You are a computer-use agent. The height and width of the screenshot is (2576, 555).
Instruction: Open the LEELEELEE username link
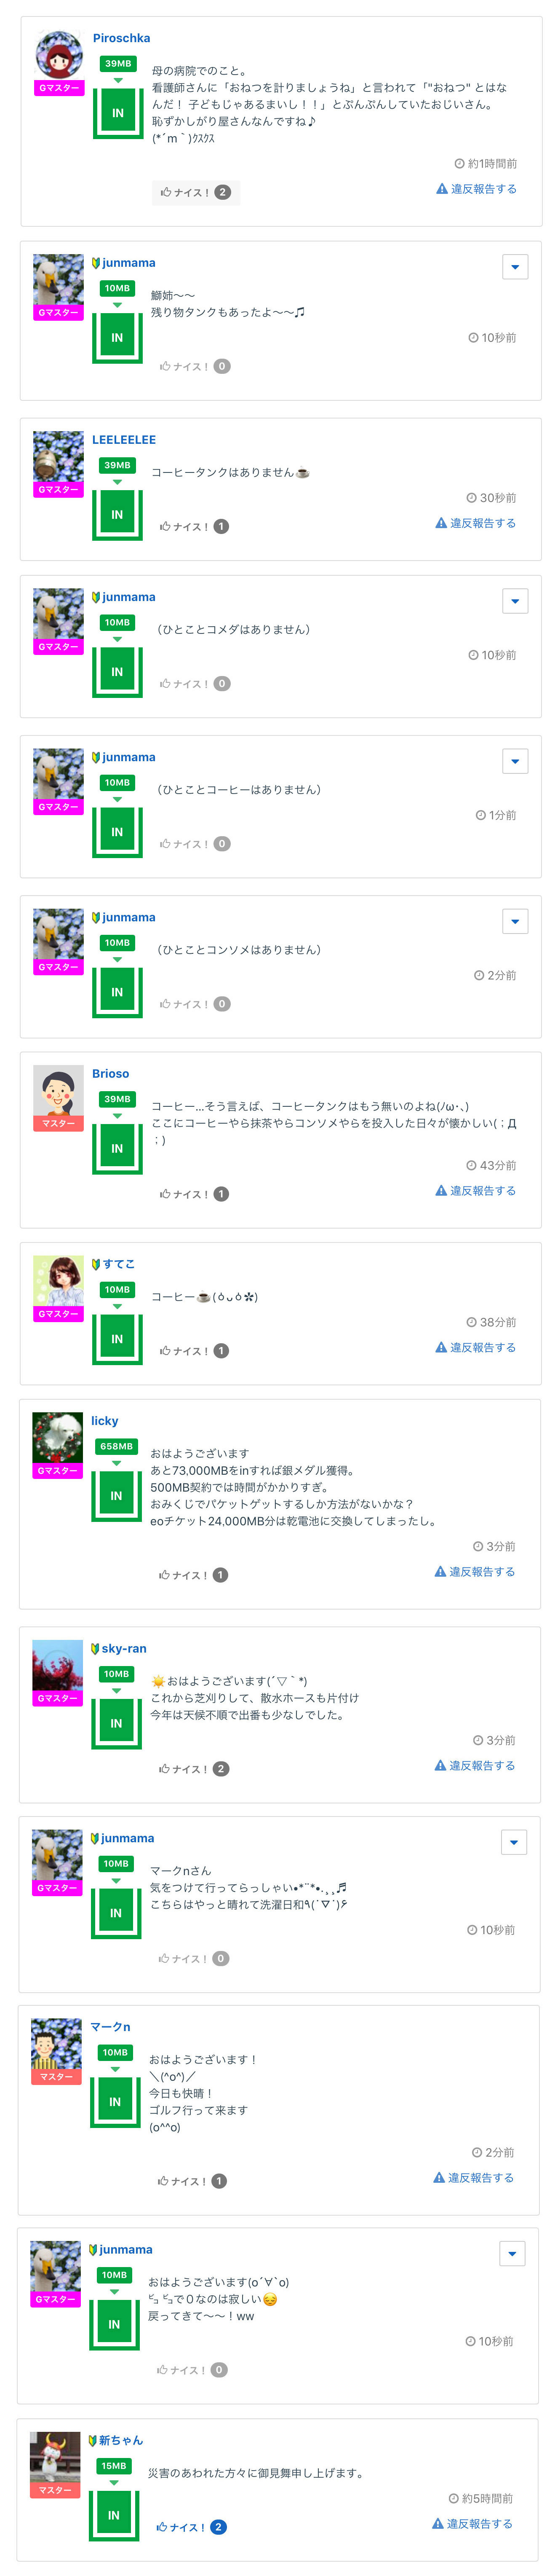(124, 439)
